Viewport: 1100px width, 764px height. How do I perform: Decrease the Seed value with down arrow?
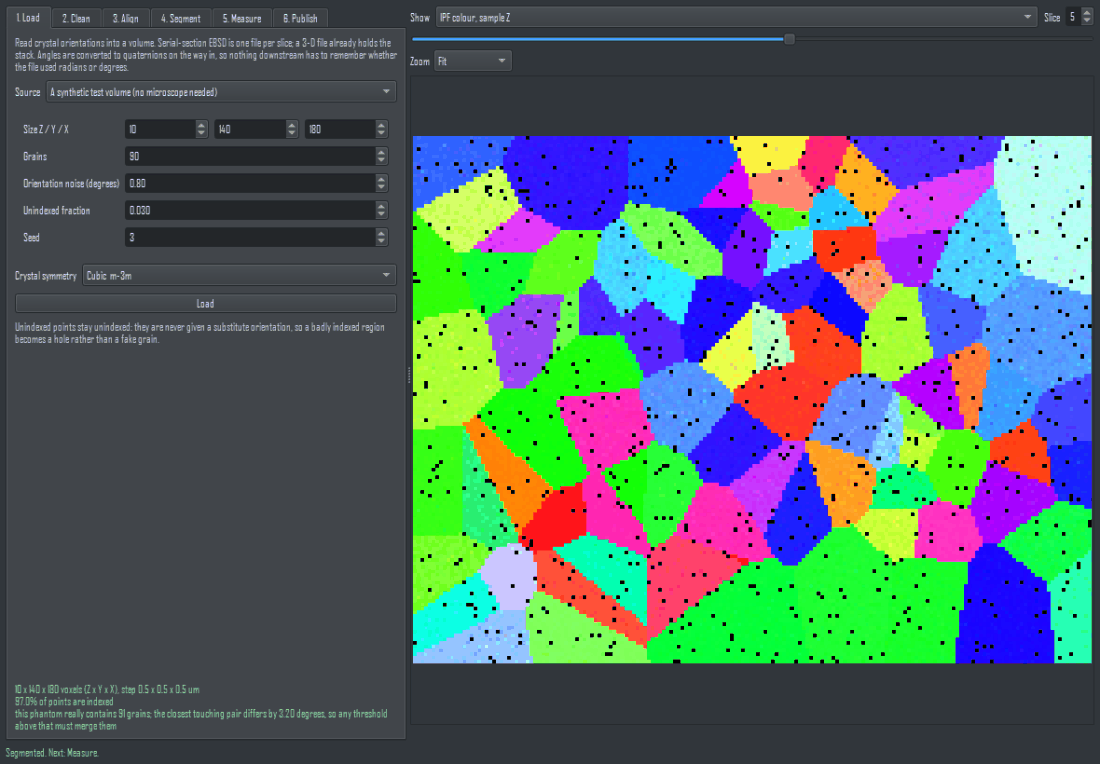[x=382, y=242]
